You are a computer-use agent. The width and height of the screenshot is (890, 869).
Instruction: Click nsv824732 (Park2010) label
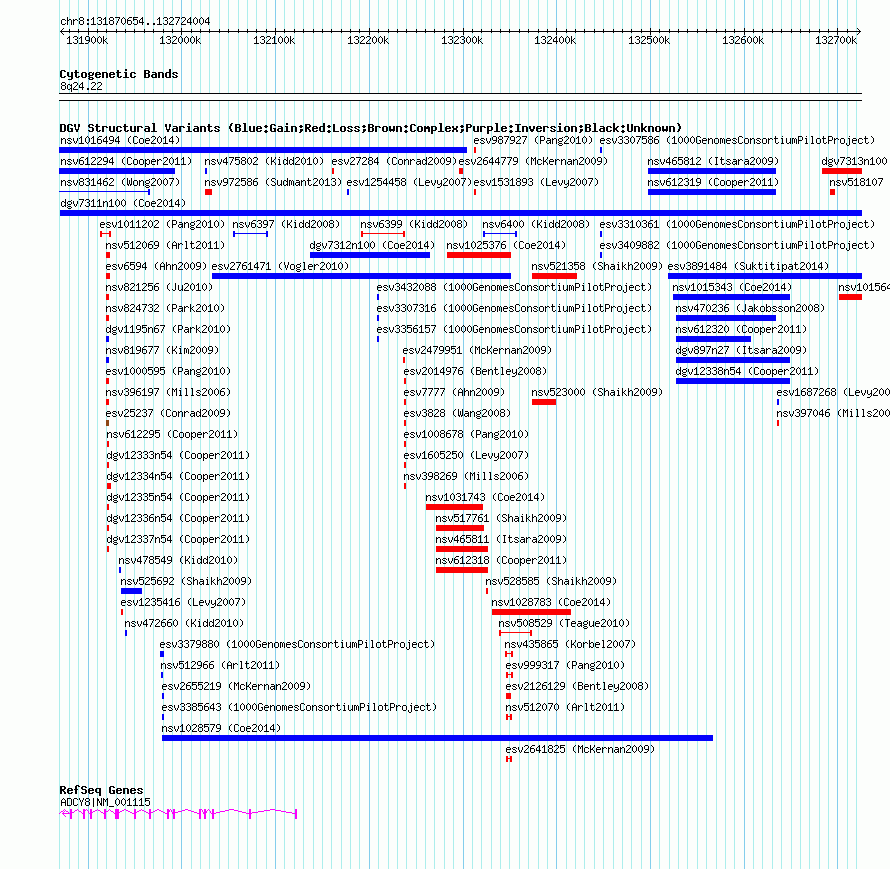pyautogui.click(x=165, y=308)
